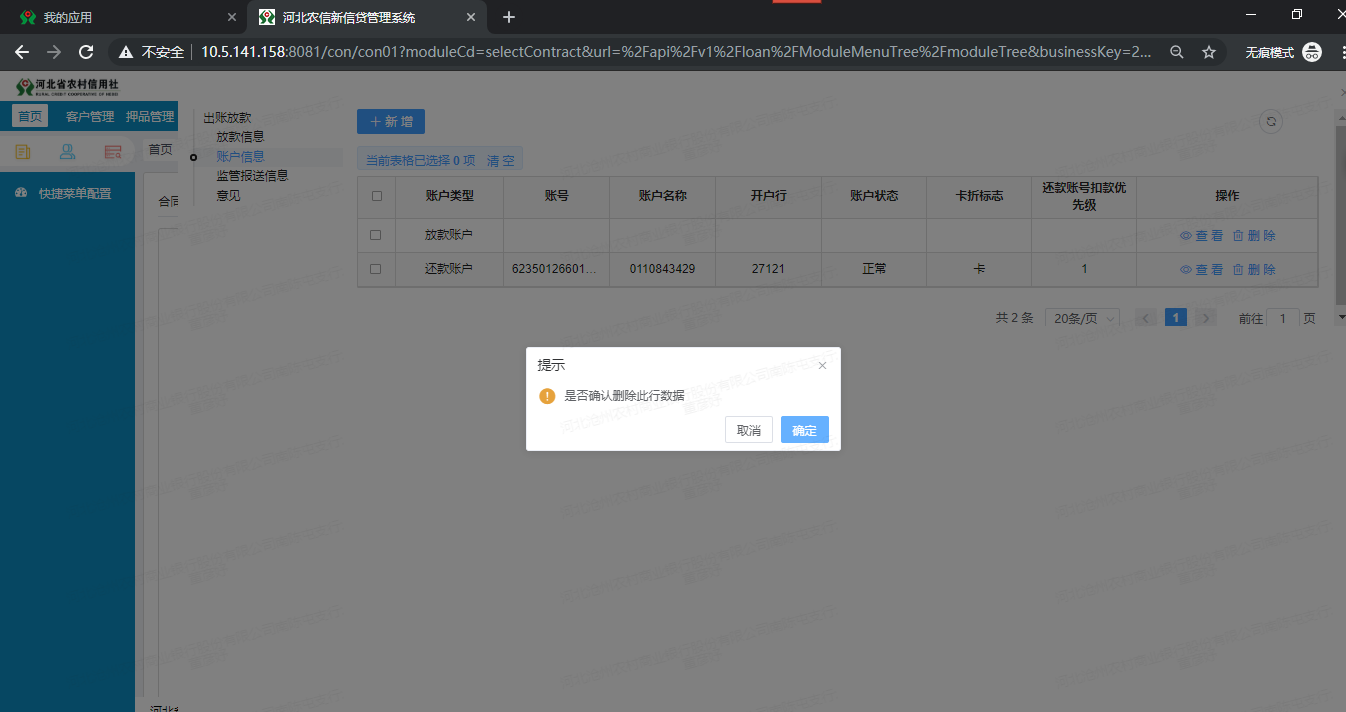Click the browser bookmark star icon
Screen dimensions: 1346x712
pos(1209,51)
